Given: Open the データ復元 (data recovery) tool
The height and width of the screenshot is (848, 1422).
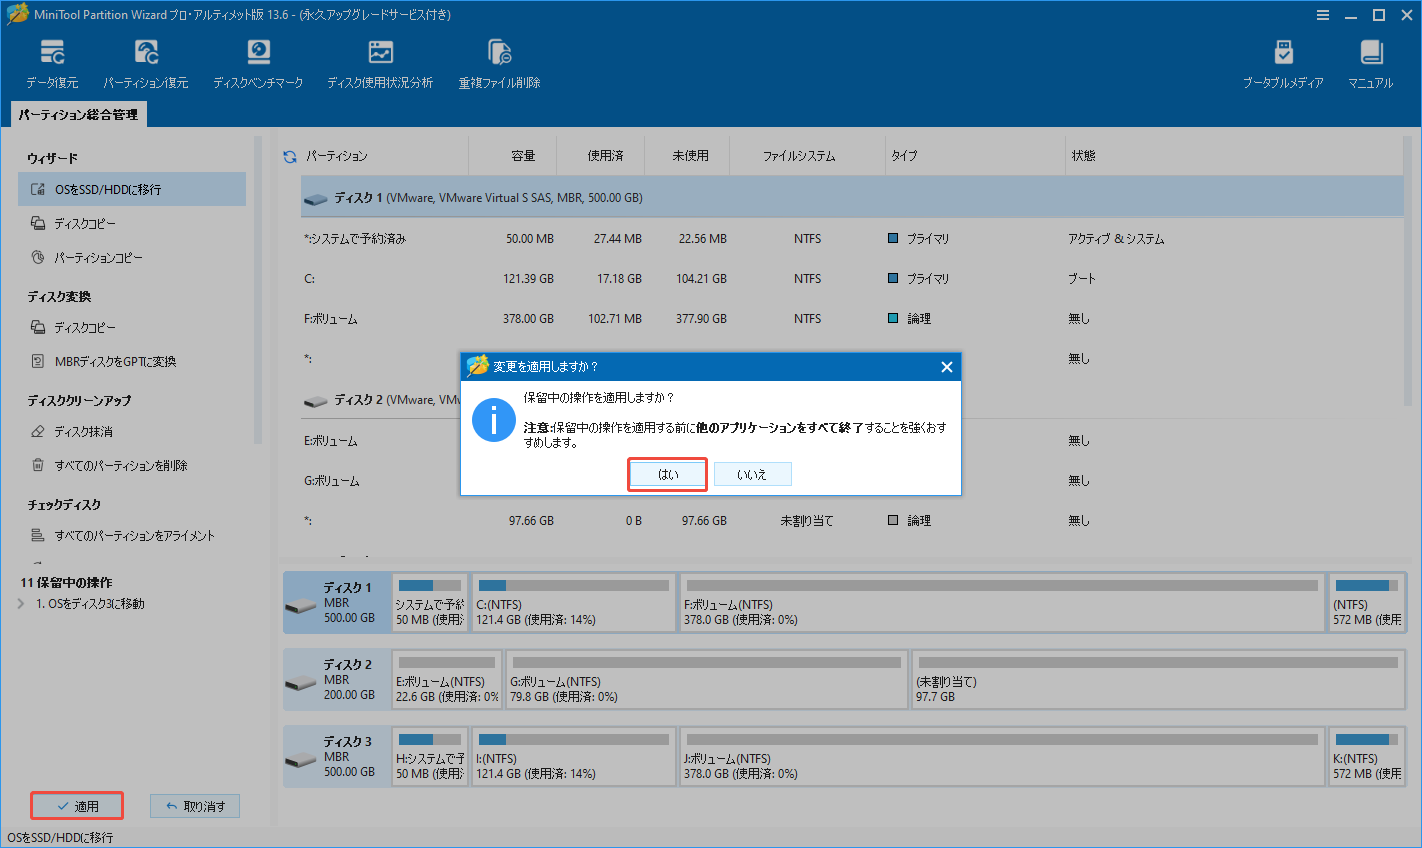Looking at the screenshot, I should point(52,62).
